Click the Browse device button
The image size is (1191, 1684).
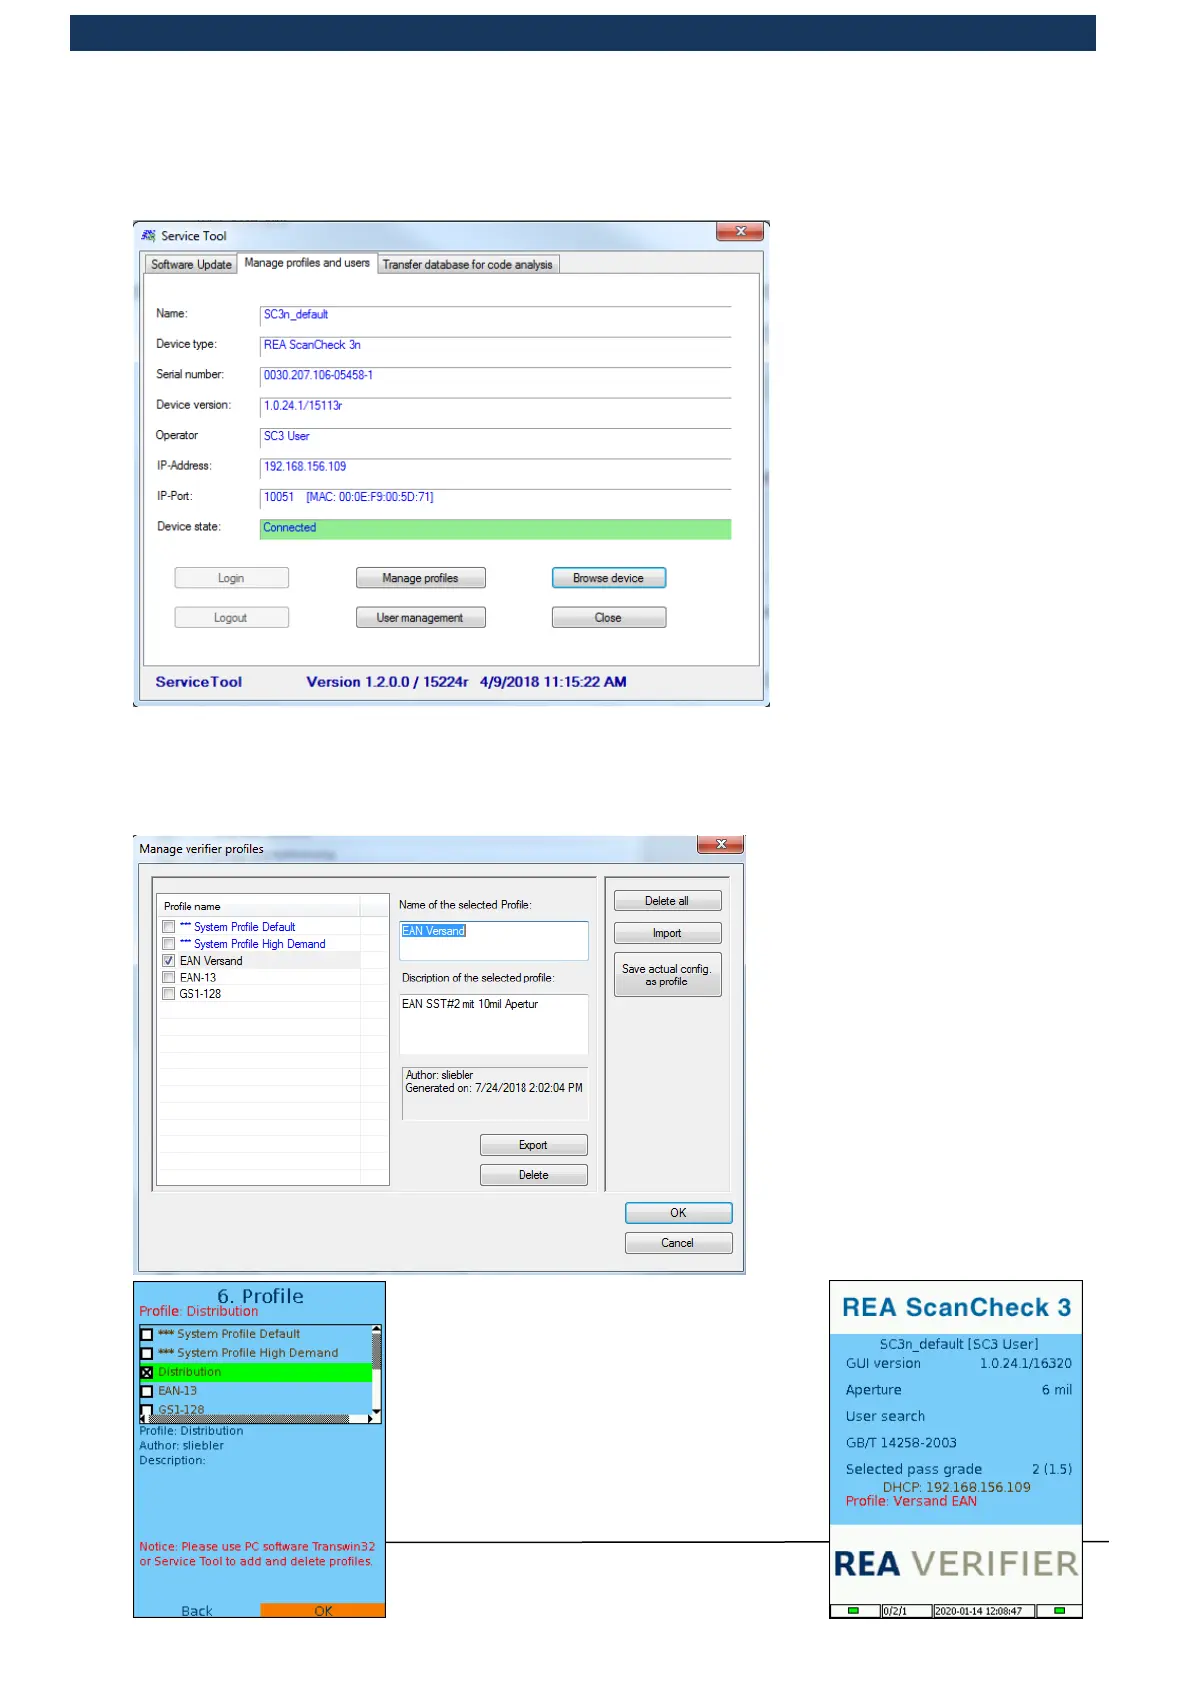(608, 578)
